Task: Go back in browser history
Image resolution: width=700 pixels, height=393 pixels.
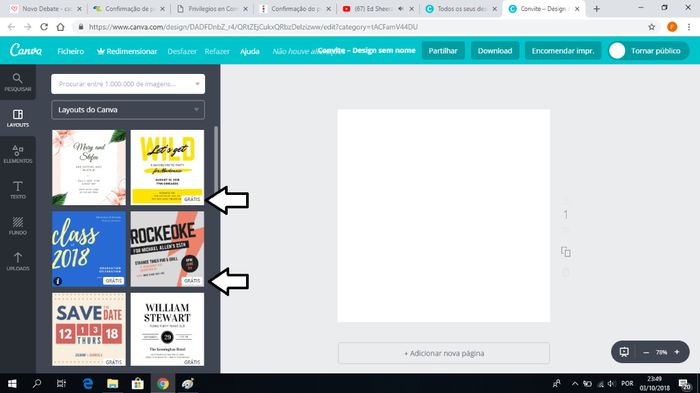Action: 11,27
